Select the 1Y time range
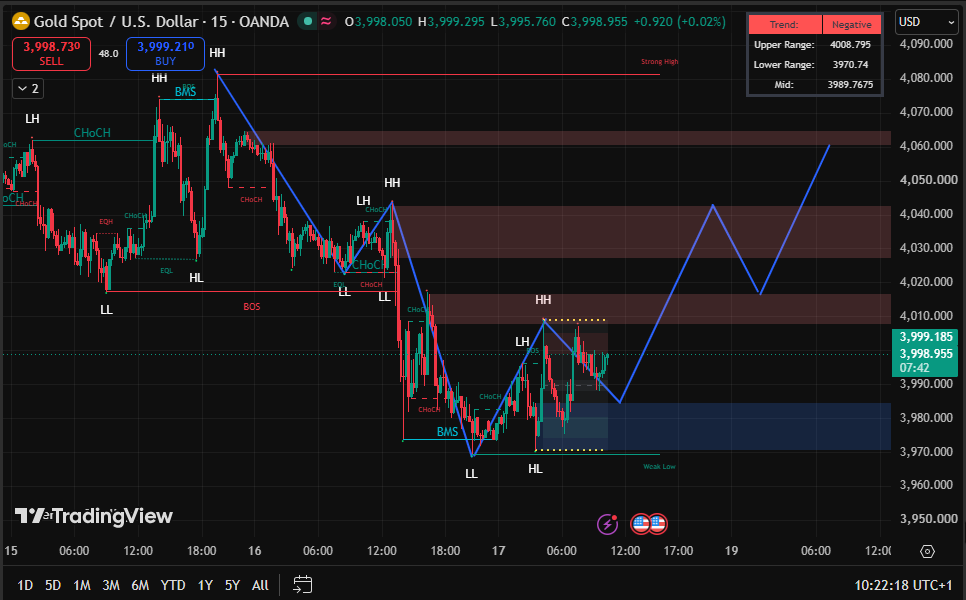The height and width of the screenshot is (600, 966). 205,585
